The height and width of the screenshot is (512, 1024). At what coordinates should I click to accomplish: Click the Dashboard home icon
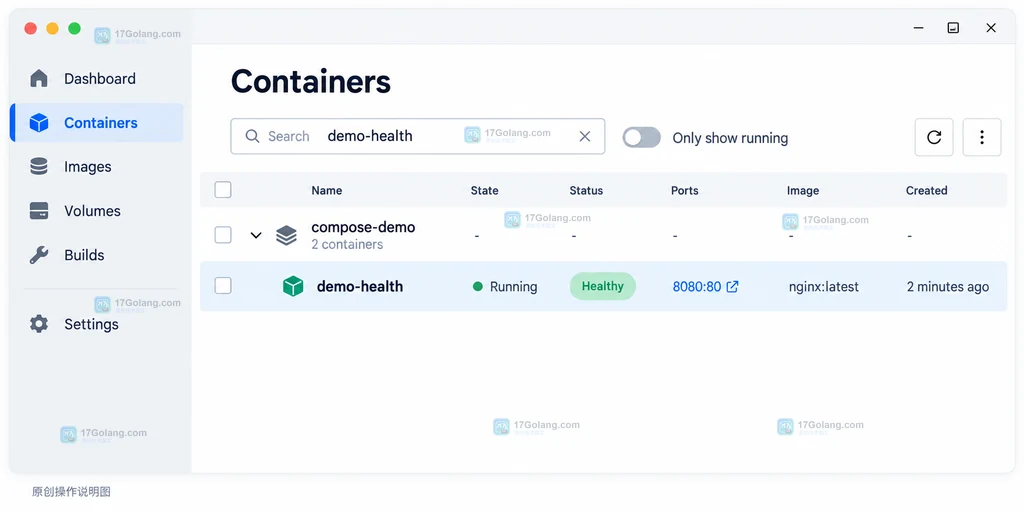point(39,78)
